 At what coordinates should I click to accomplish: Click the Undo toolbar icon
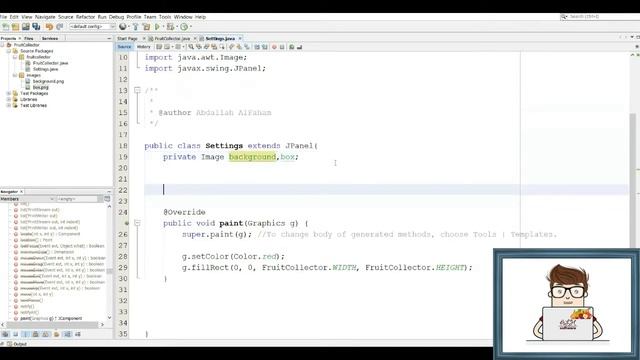pyautogui.click(x=49, y=27)
